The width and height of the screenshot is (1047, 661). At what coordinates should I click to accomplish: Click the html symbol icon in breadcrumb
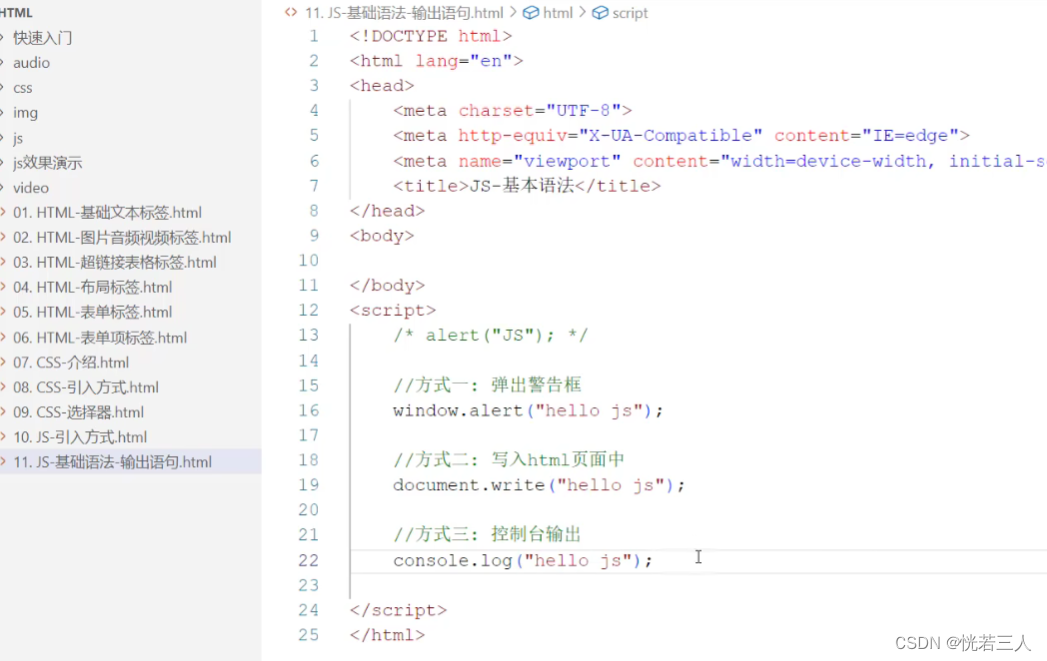[x=531, y=13]
